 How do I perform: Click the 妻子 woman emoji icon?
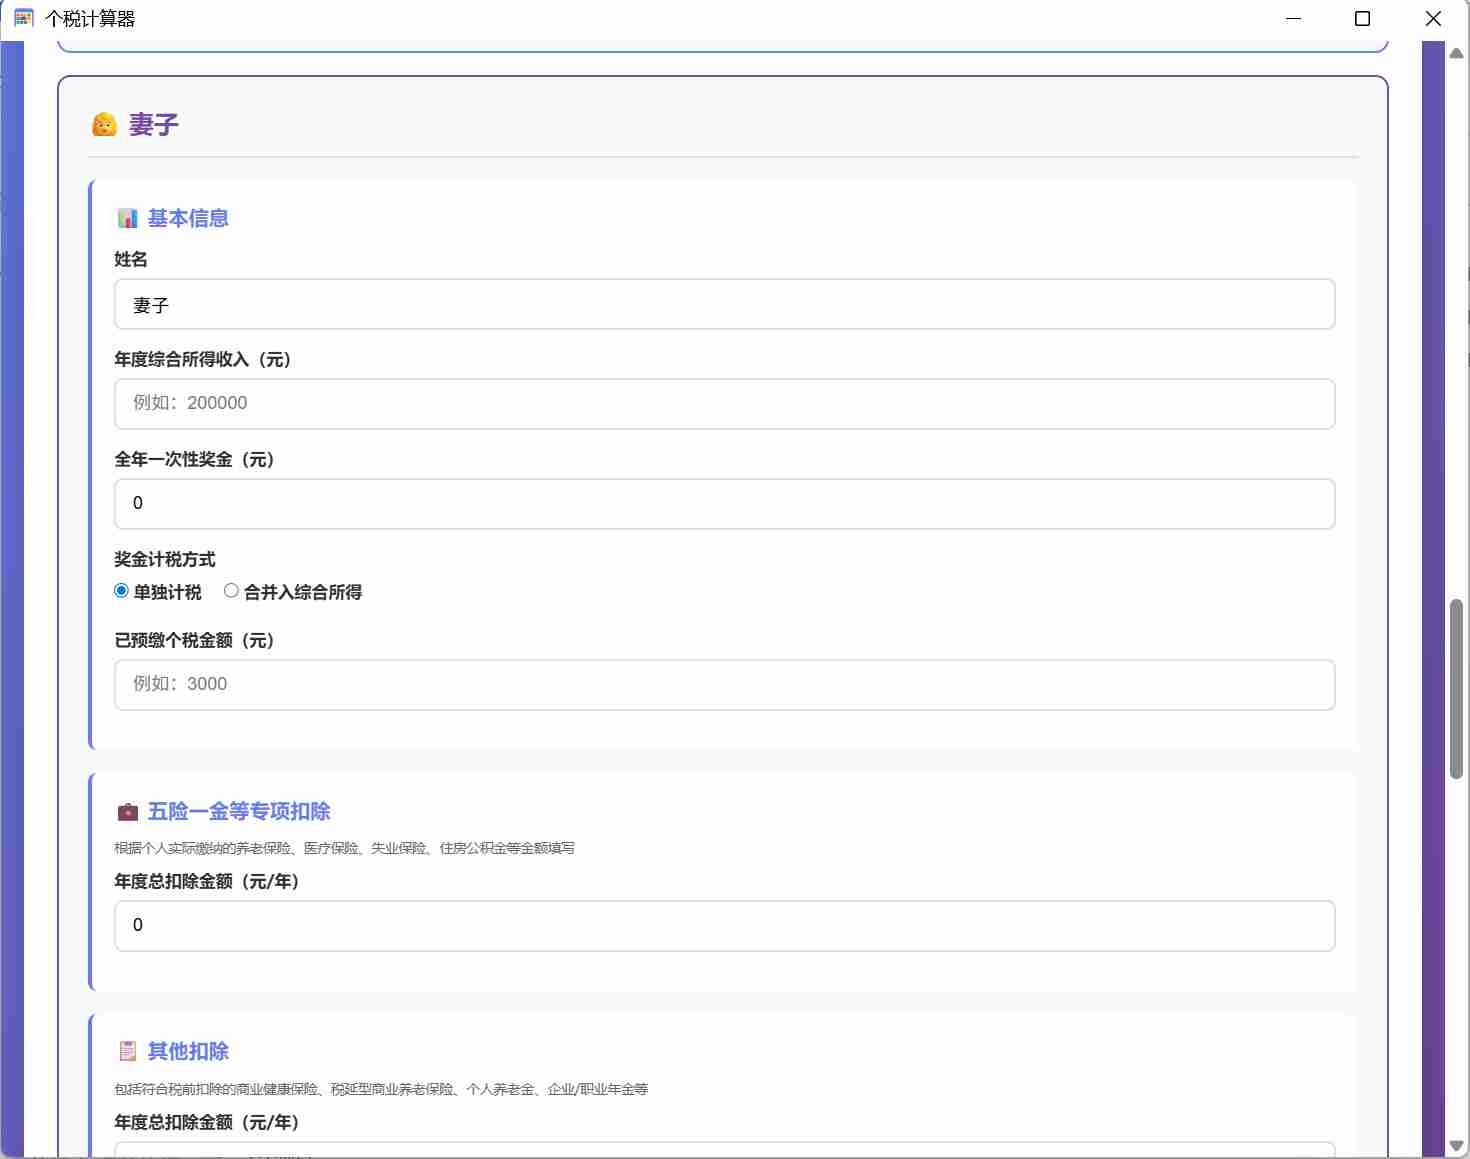click(104, 125)
